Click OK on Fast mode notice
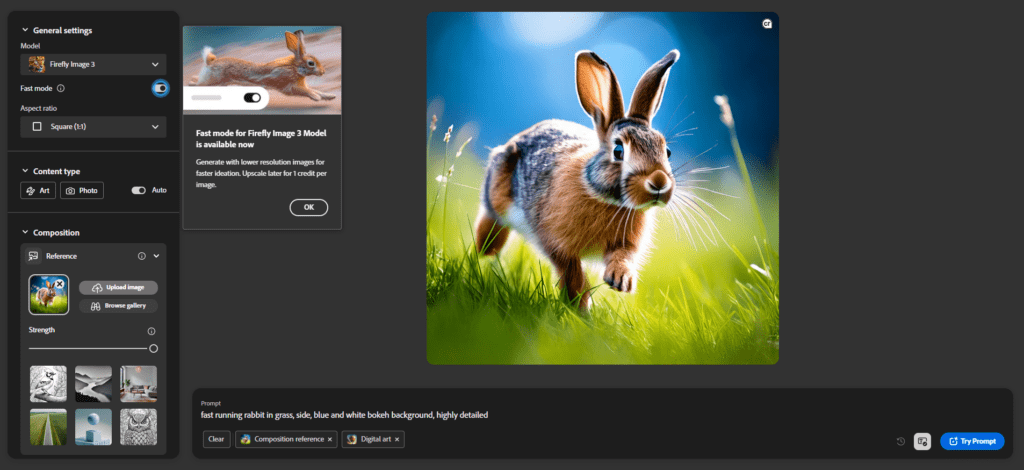The image size is (1024, 470). 308,207
